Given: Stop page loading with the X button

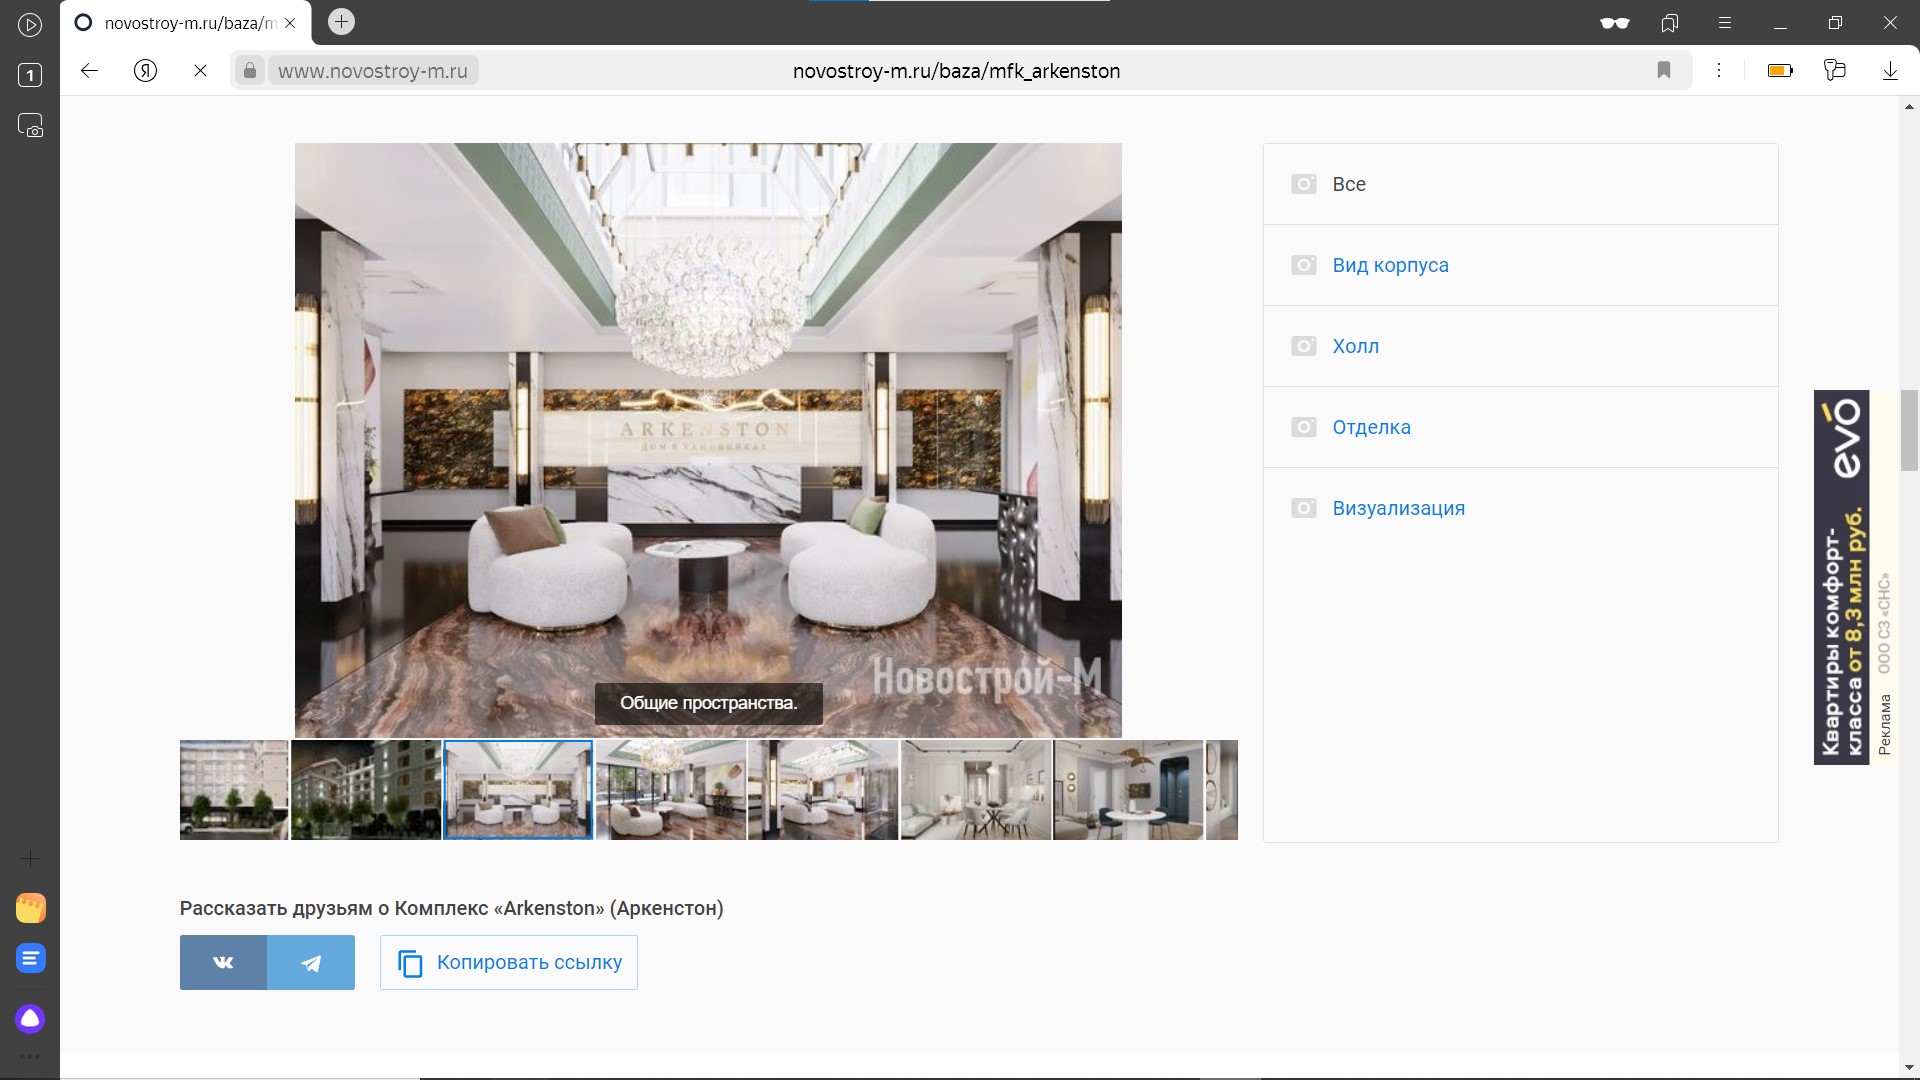Looking at the screenshot, I should (200, 70).
